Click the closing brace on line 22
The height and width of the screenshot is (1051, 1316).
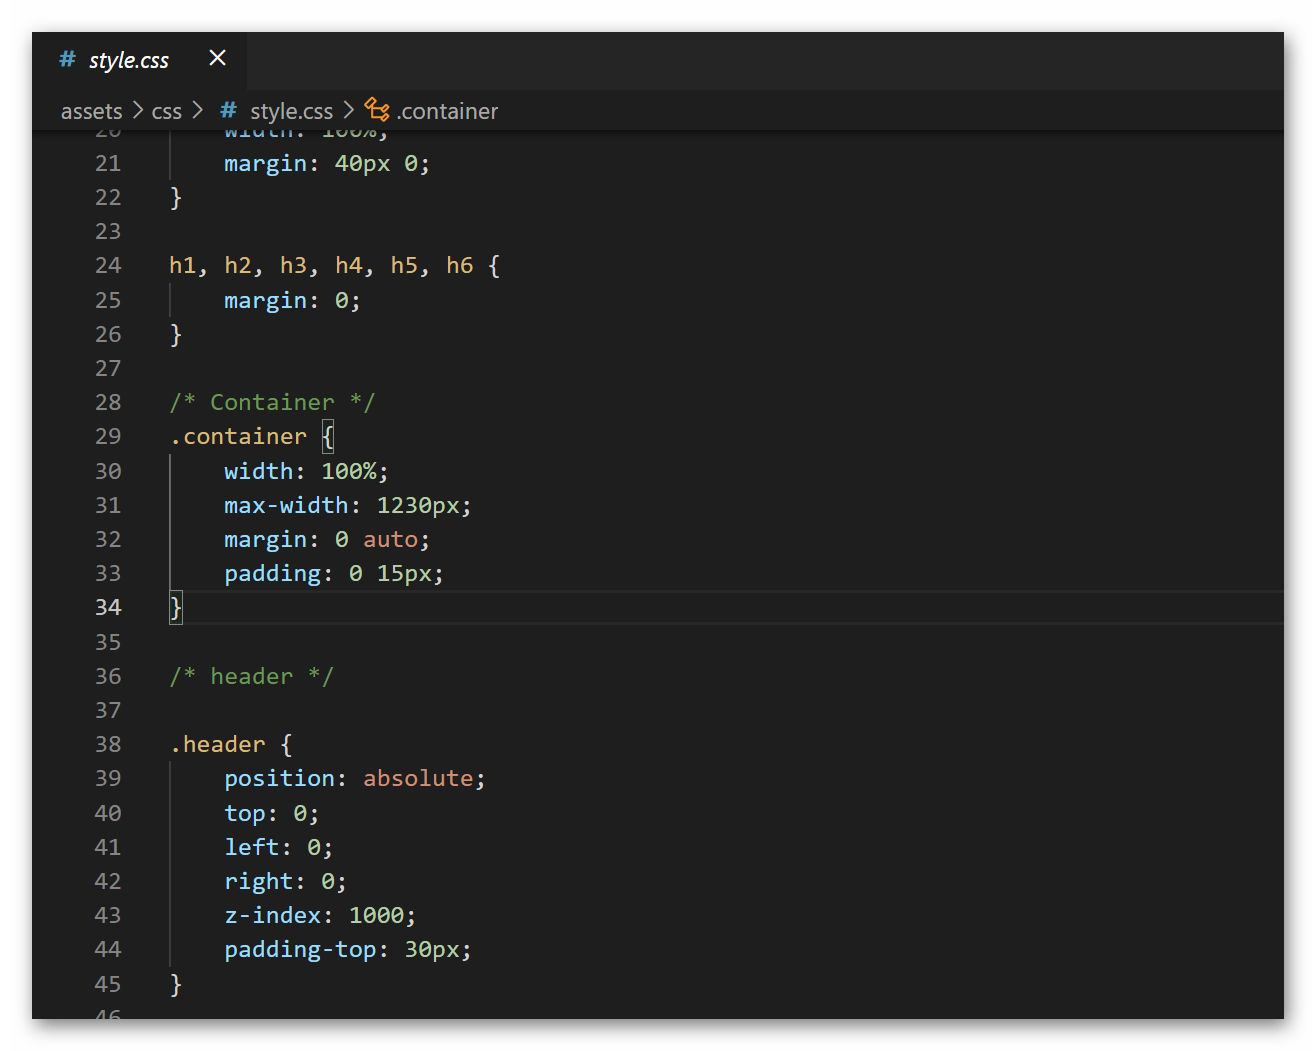176,197
